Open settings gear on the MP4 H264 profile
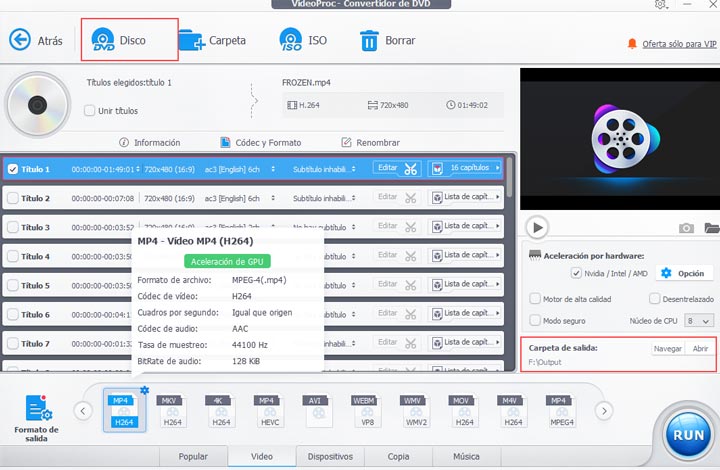 point(144,390)
